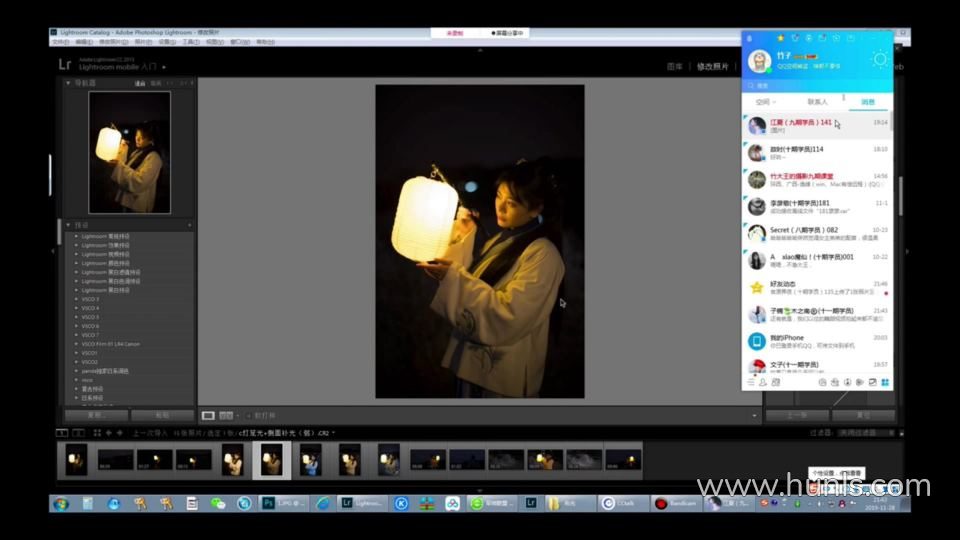Viewport: 960px width, 540px height.
Task: Set navigator zoom to 适合
Action: (x=140, y=83)
